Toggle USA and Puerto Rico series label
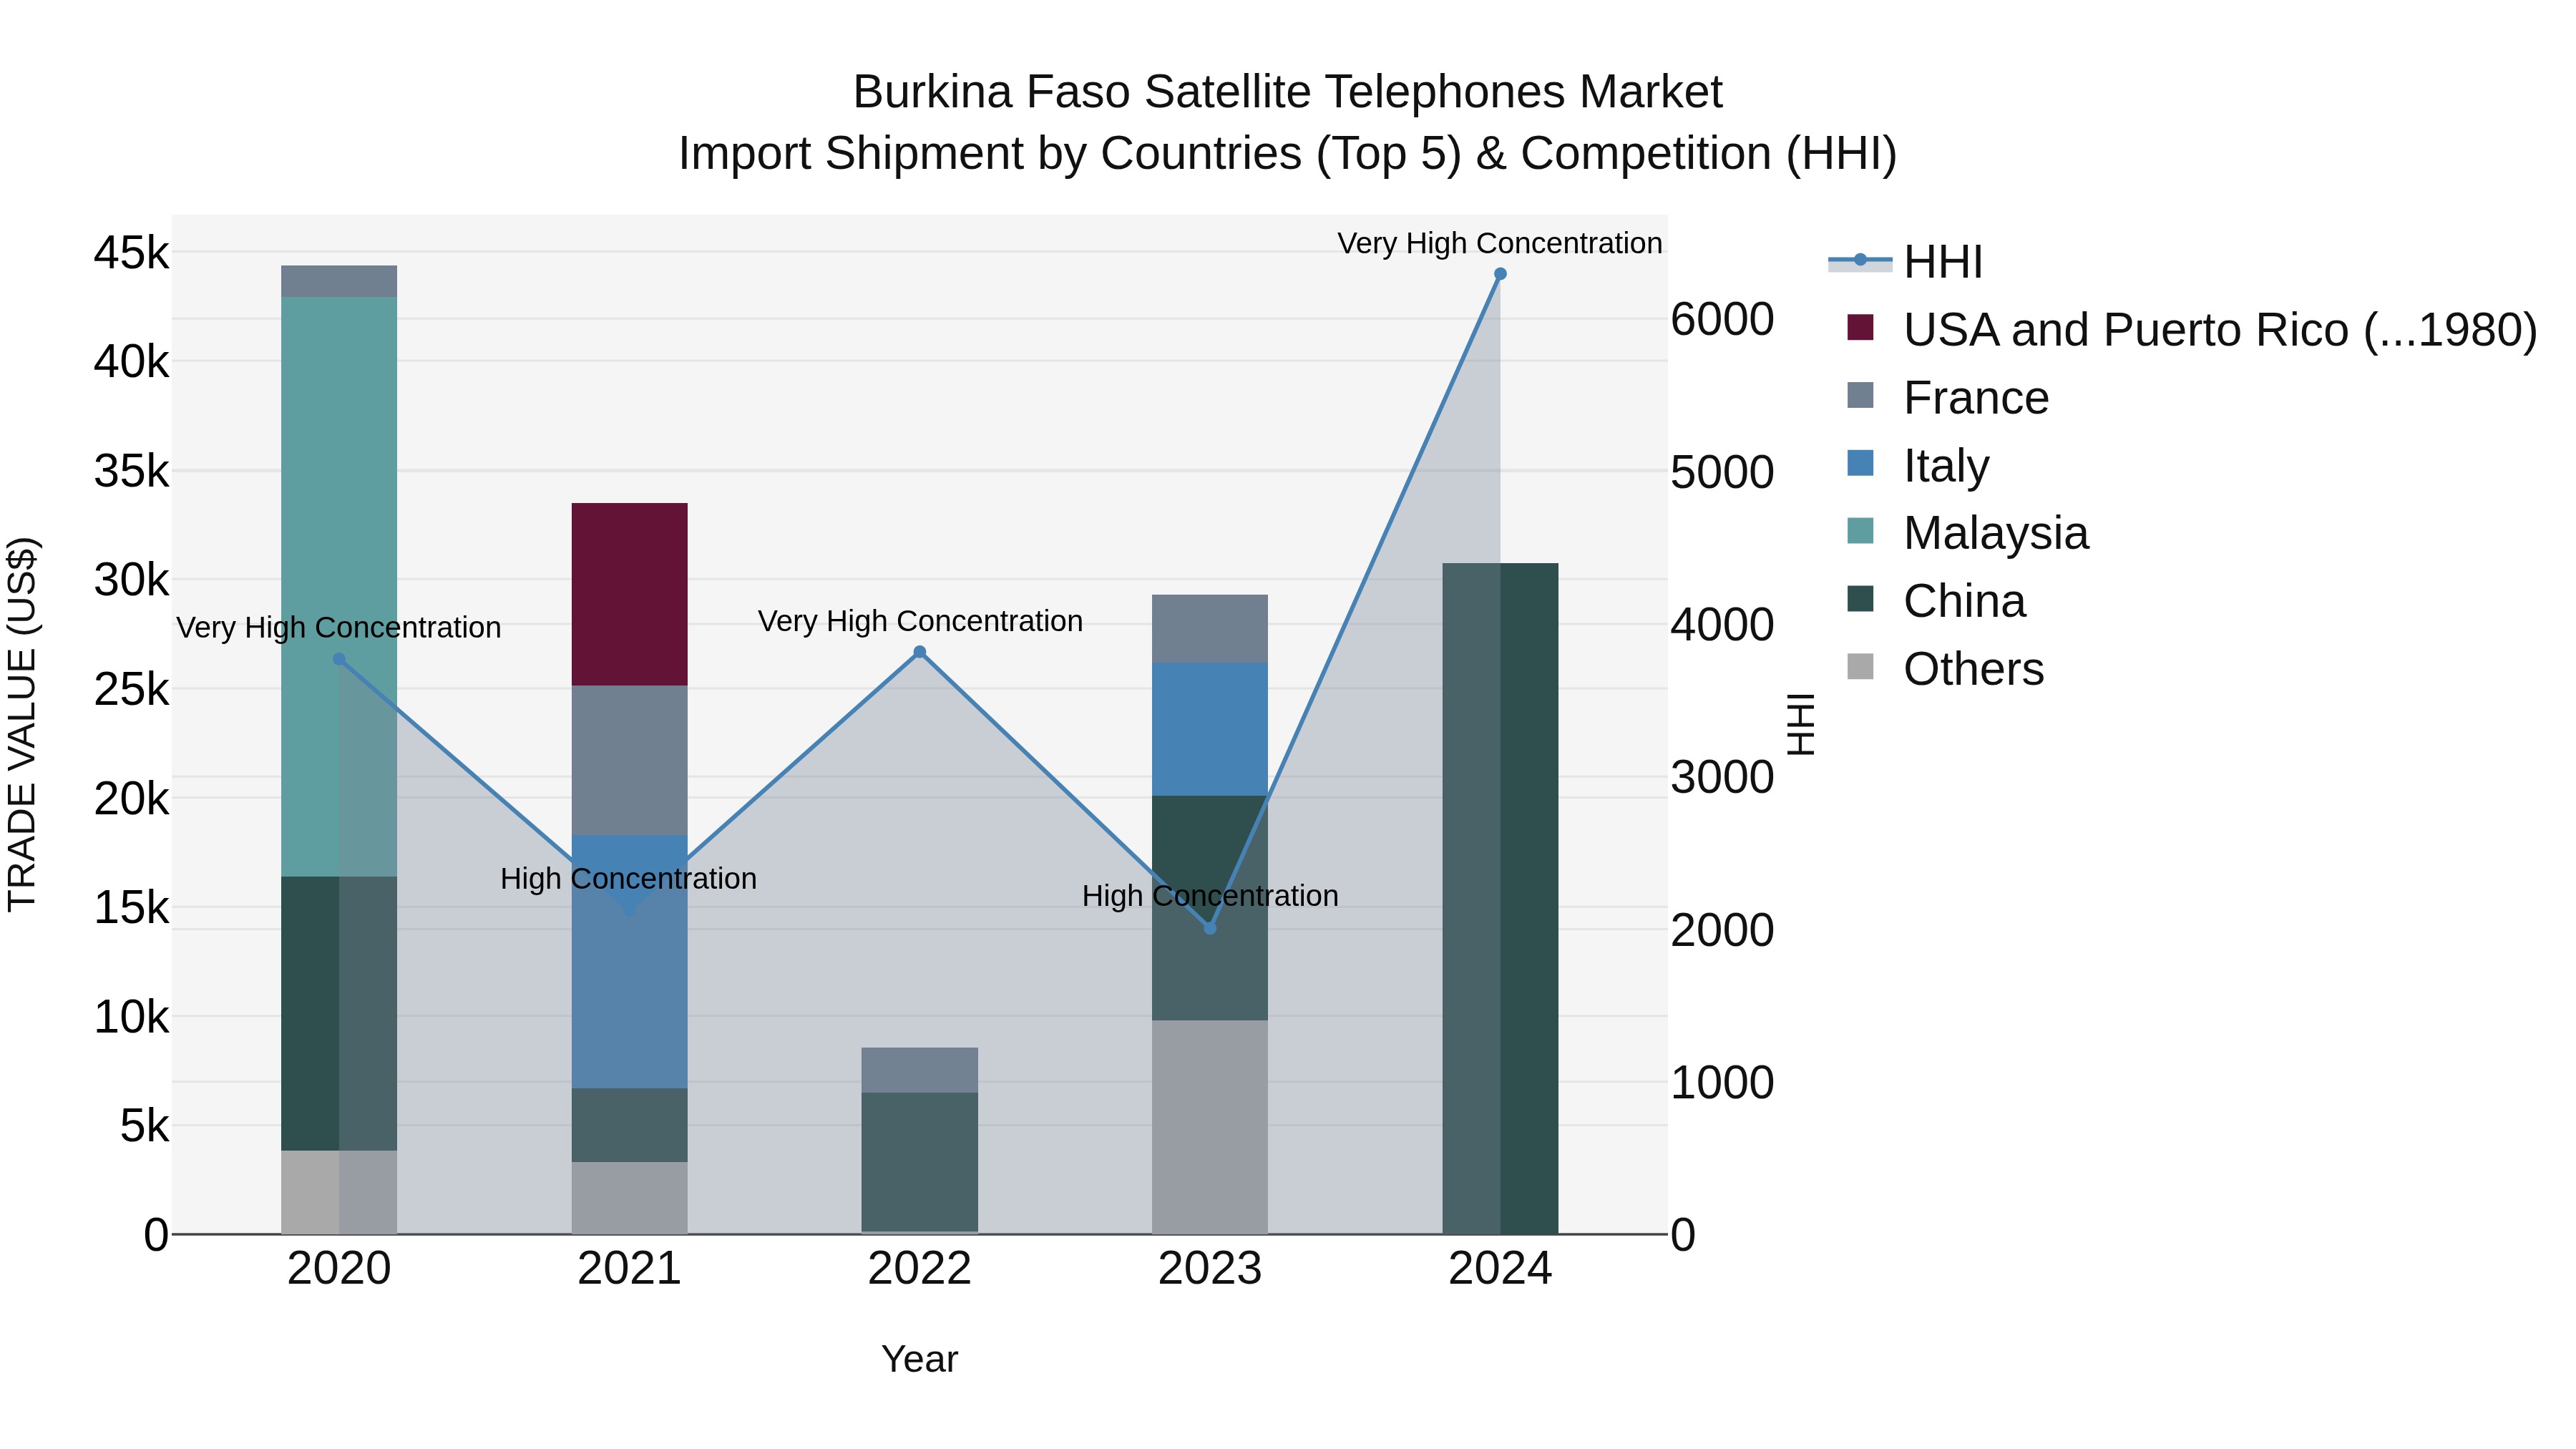 (2220, 331)
